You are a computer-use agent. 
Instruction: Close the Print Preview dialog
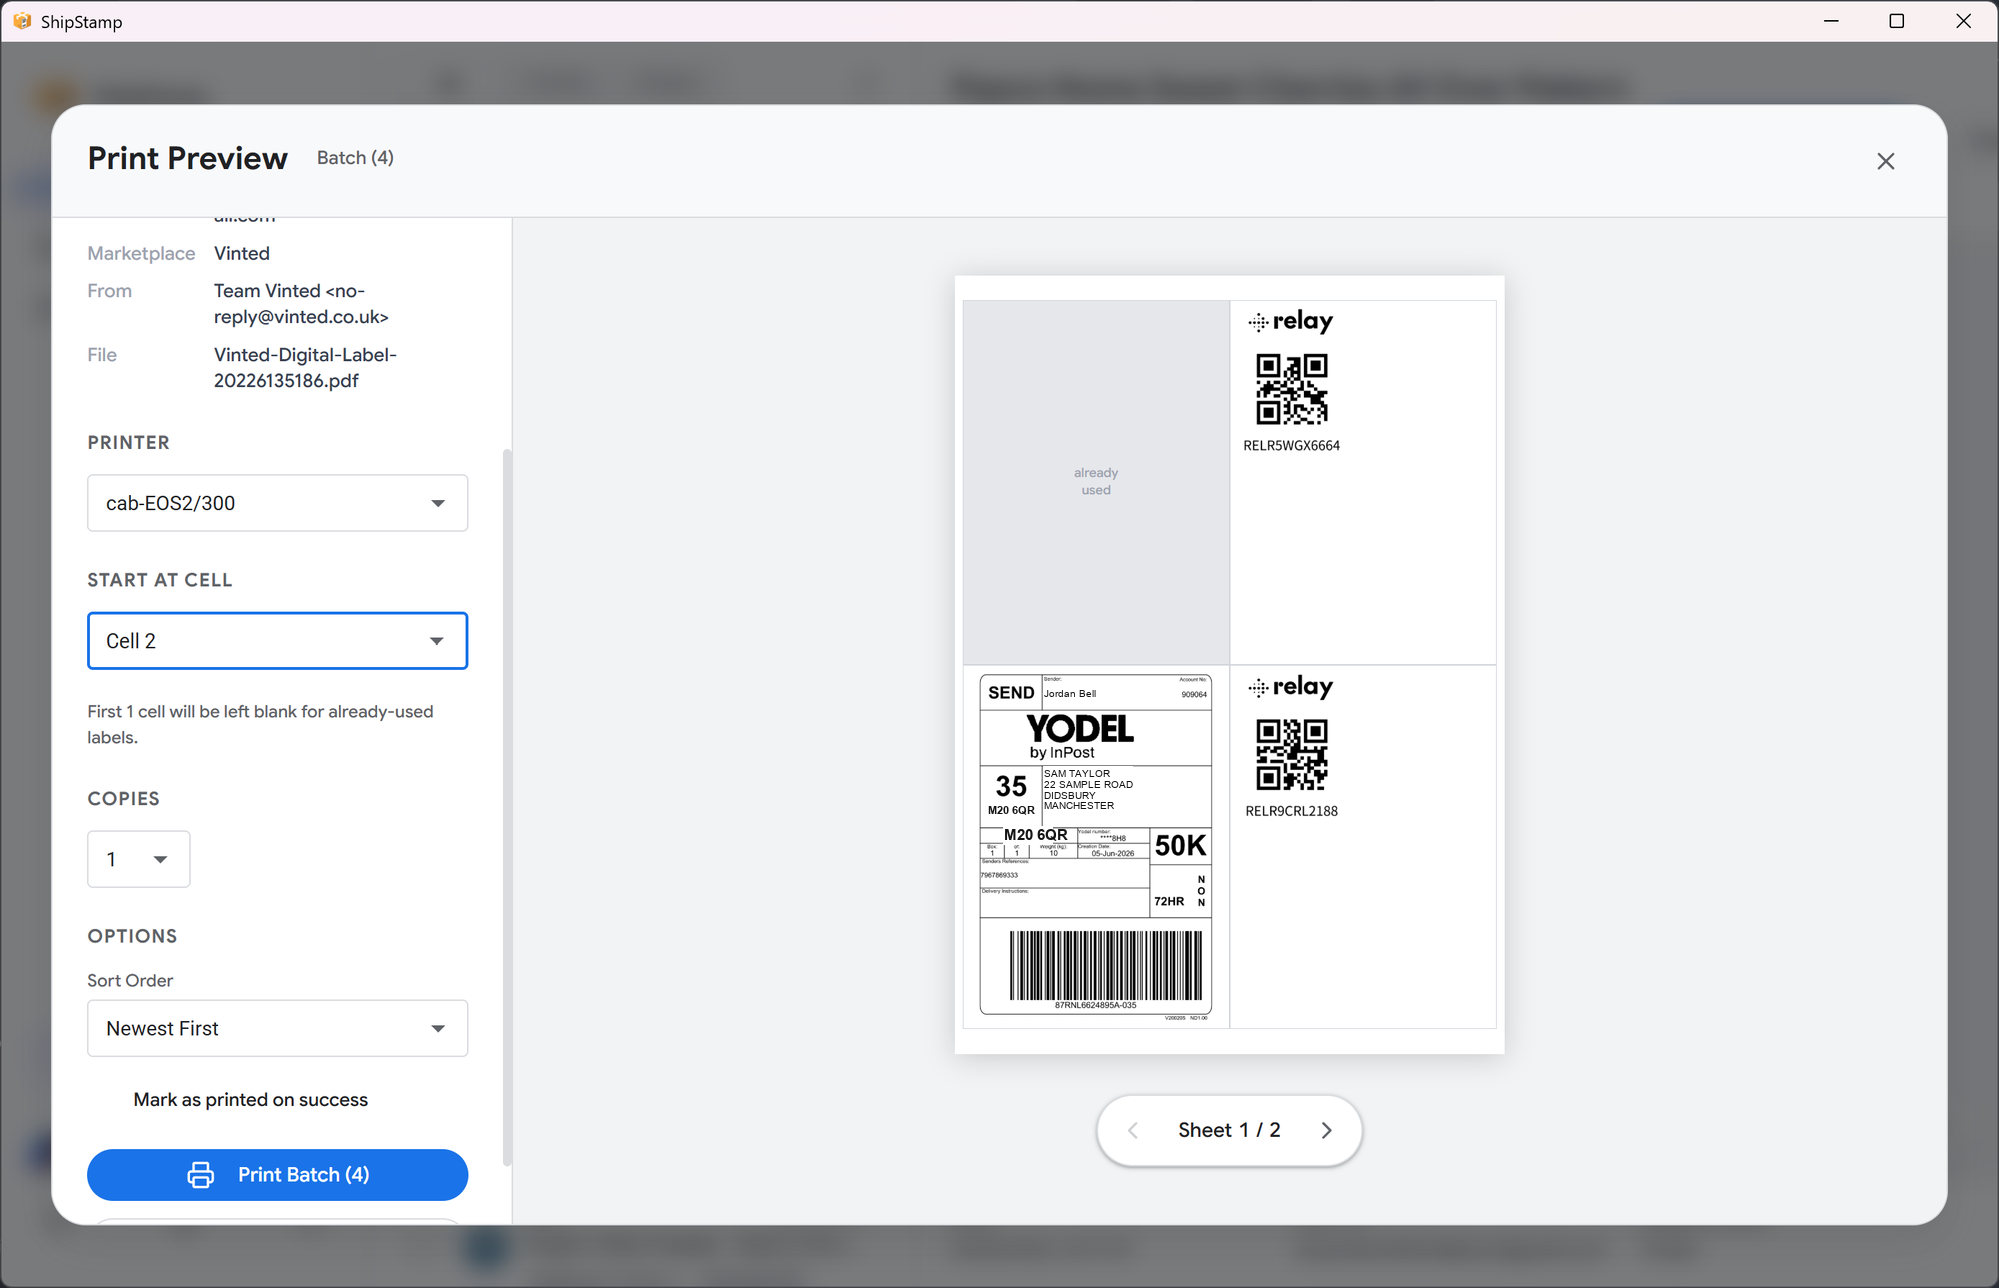tap(1885, 161)
